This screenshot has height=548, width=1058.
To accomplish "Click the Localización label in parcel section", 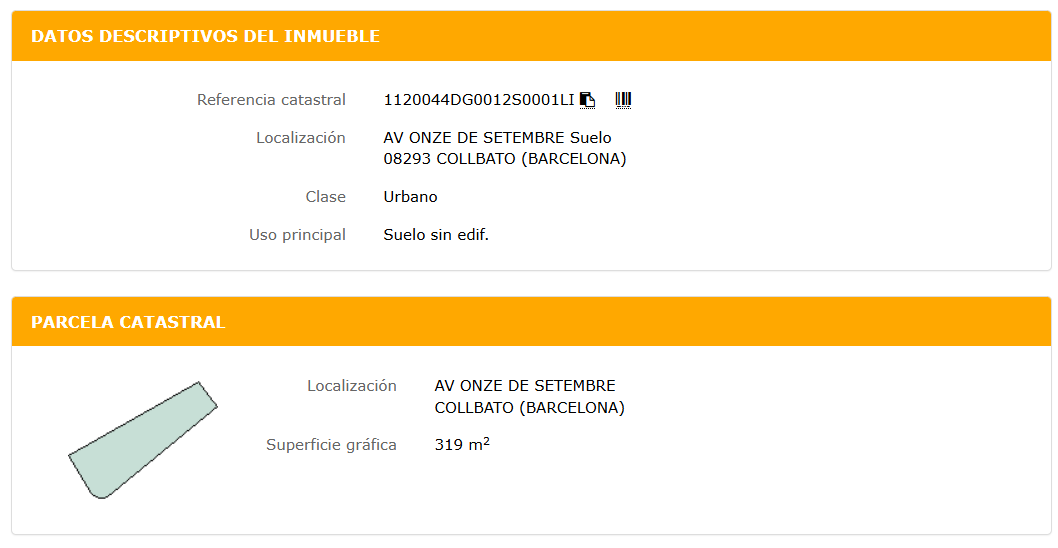I will coord(351,385).
